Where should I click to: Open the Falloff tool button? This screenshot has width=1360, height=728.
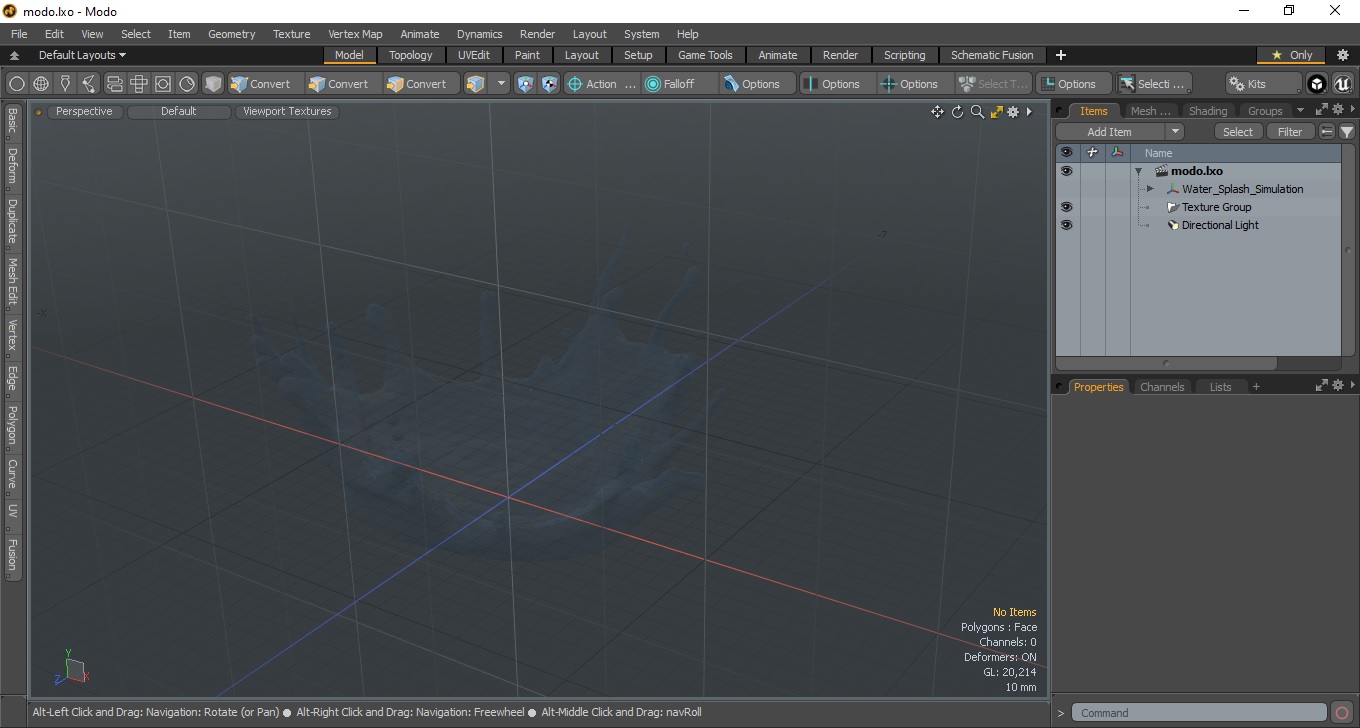tap(680, 84)
